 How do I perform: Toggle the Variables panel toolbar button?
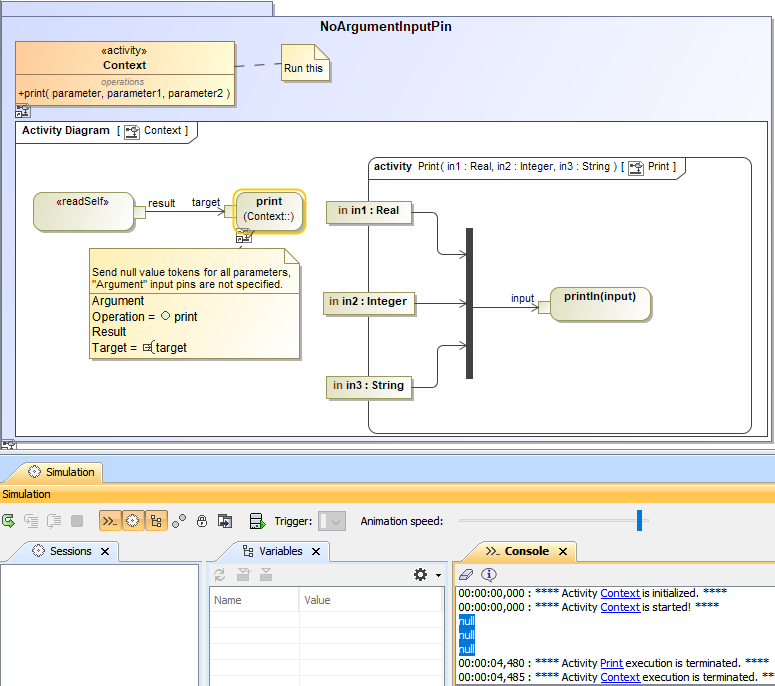[156, 521]
